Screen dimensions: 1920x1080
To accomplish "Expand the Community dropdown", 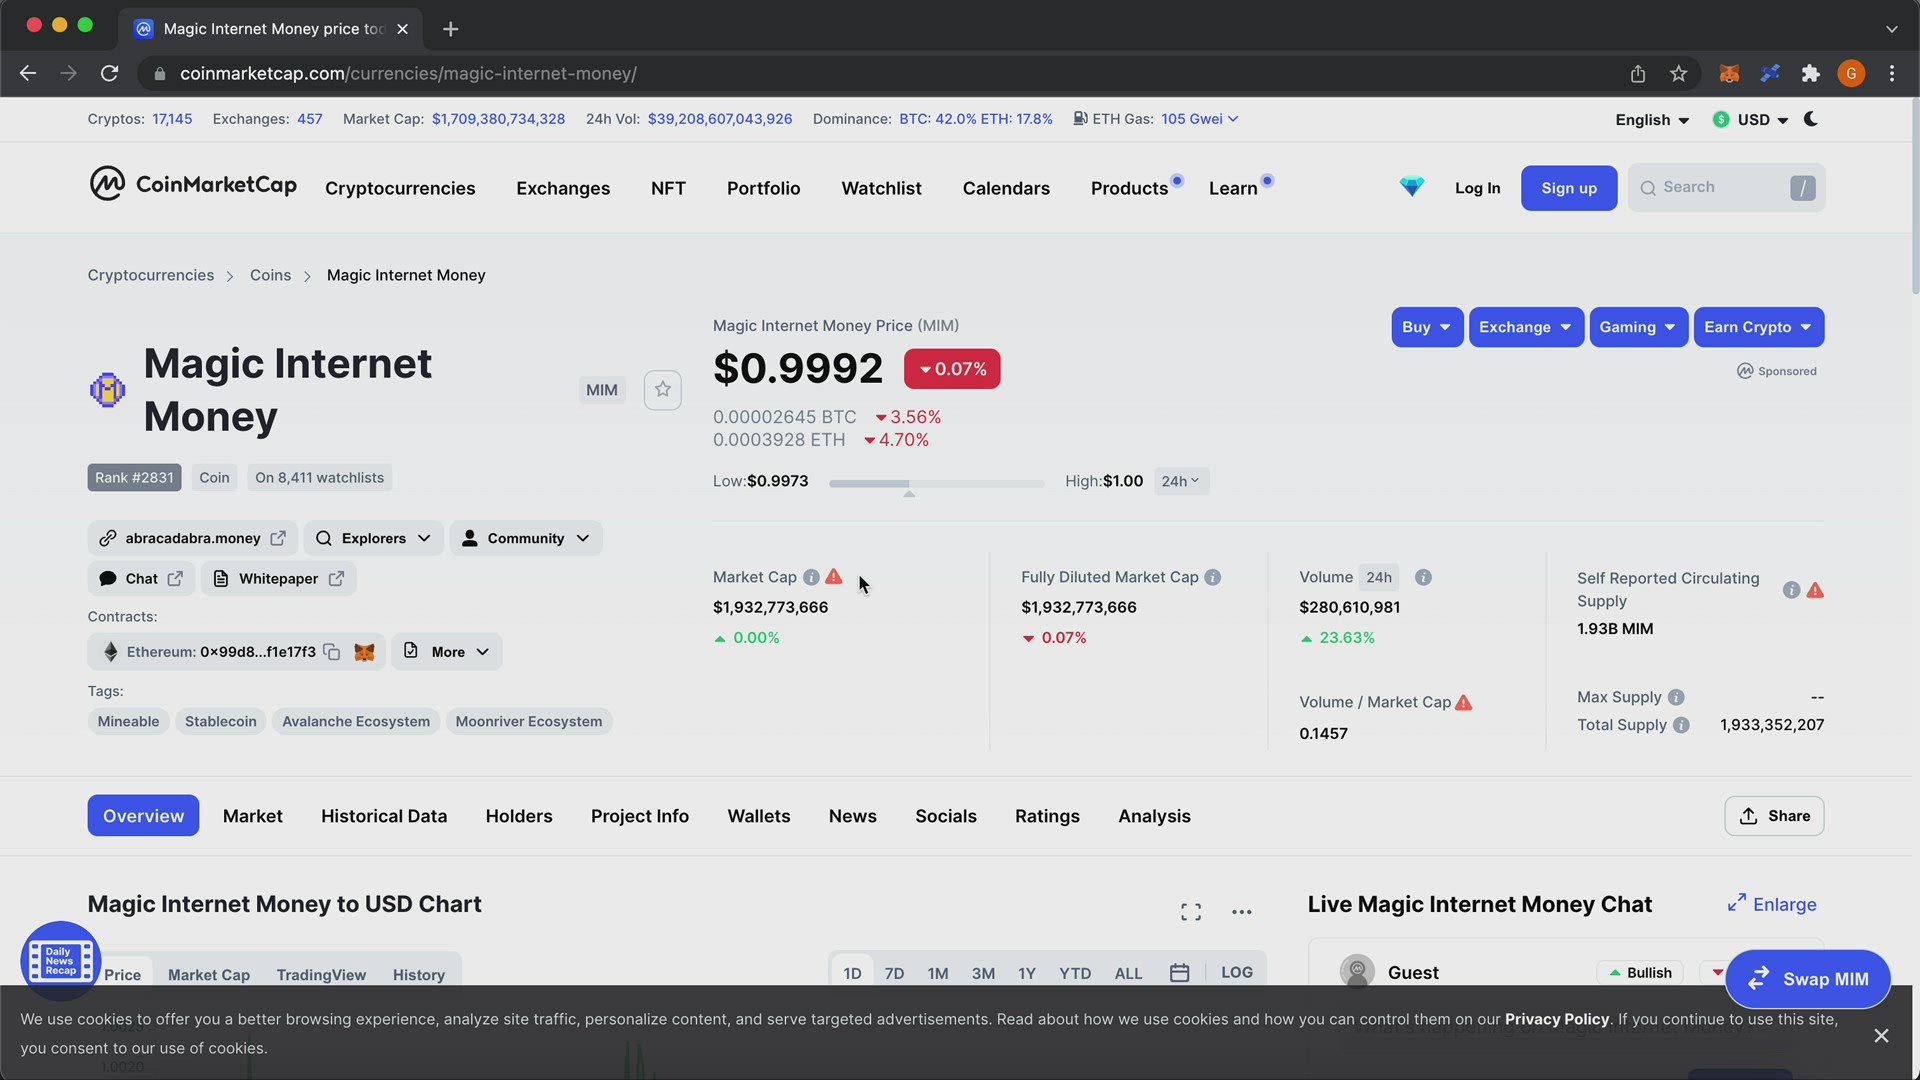I will click(x=526, y=538).
